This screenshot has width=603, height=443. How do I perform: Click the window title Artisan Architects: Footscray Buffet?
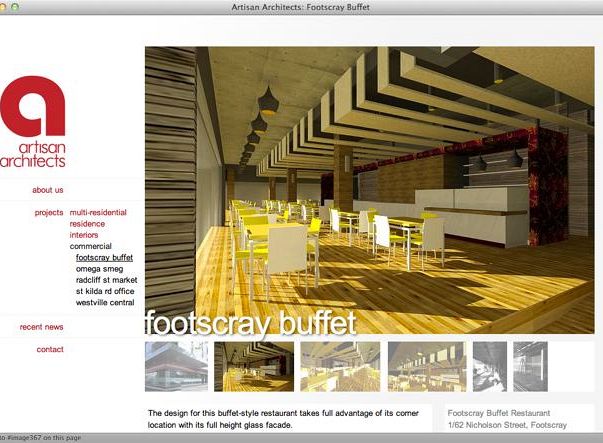coord(300,7)
